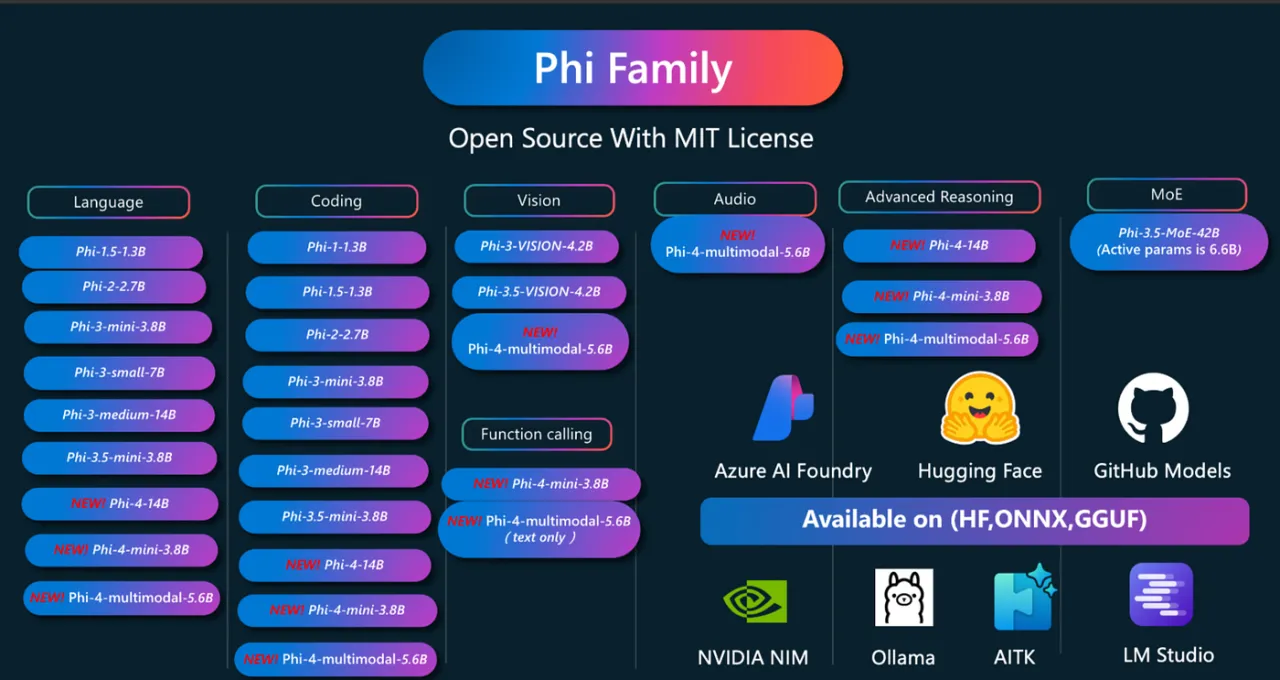
Task: Click the LM Studio purple logo icon
Action: coord(1161,595)
